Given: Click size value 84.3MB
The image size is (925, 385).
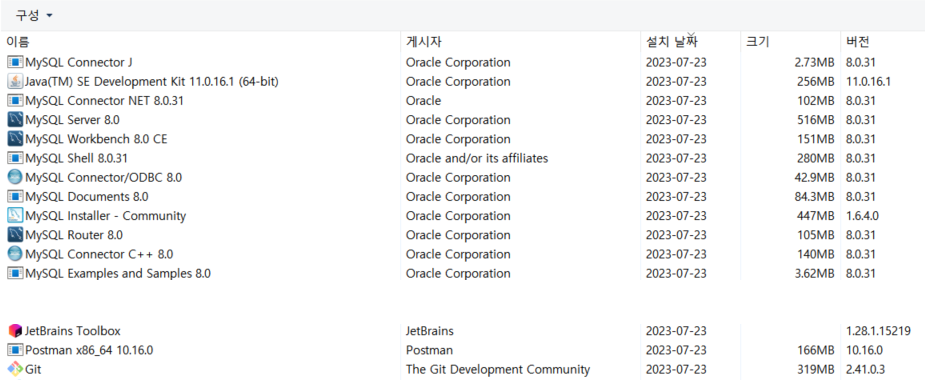Looking at the screenshot, I should tap(814, 197).
